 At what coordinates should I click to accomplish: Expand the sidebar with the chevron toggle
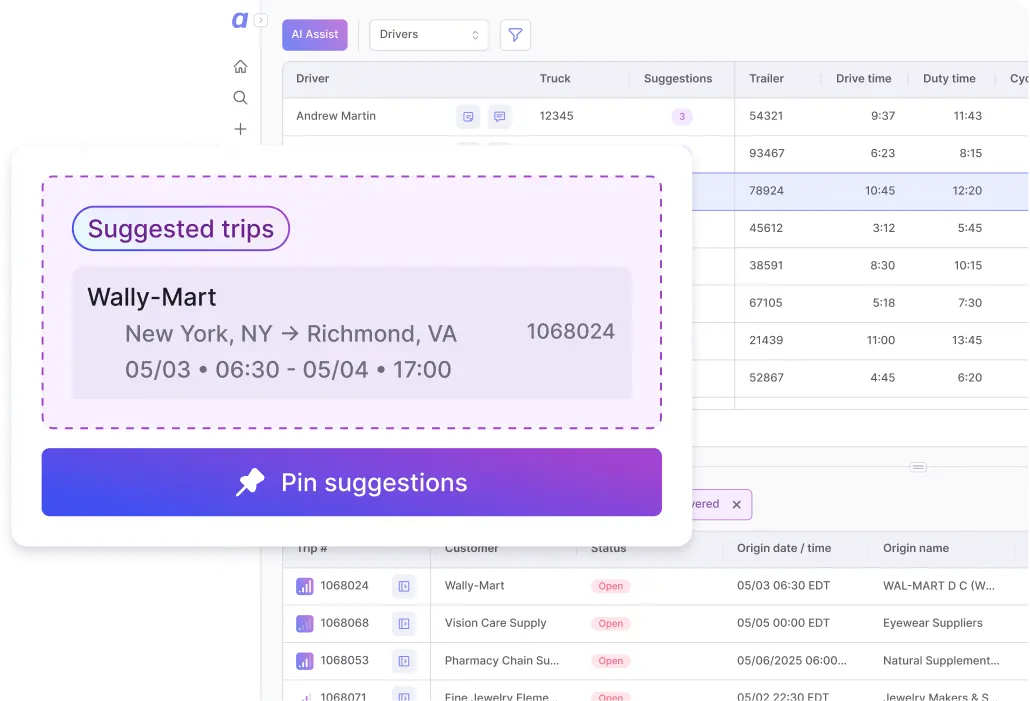pos(261,20)
